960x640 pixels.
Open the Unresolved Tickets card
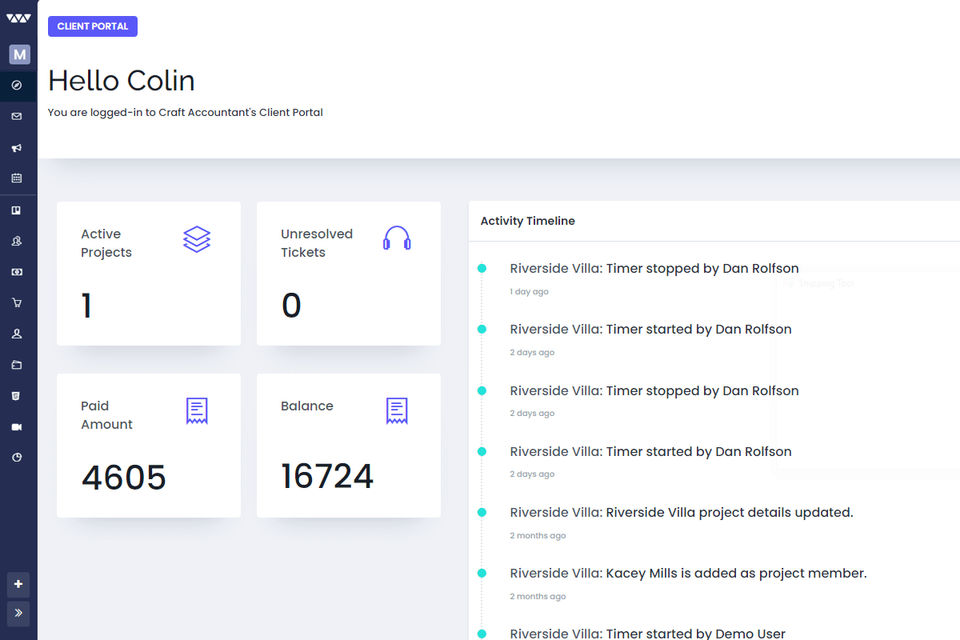[x=349, y=274]
